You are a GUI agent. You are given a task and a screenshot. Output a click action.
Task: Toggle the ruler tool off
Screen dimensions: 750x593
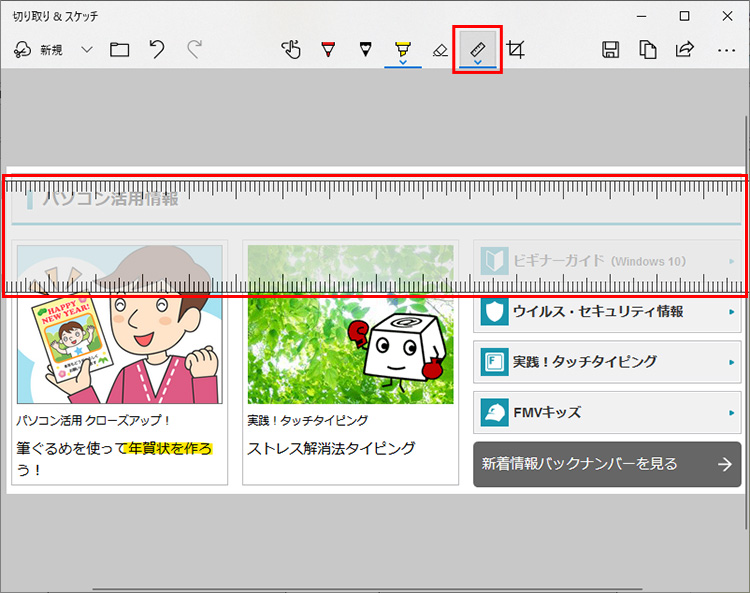pyautogui.click(x=478, y=46)
